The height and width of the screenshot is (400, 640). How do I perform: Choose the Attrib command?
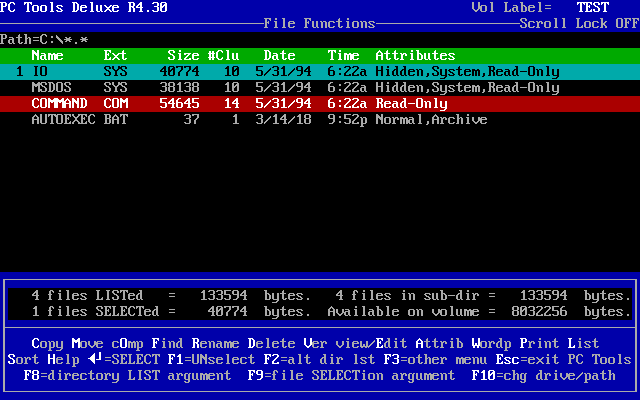[440, 344]
